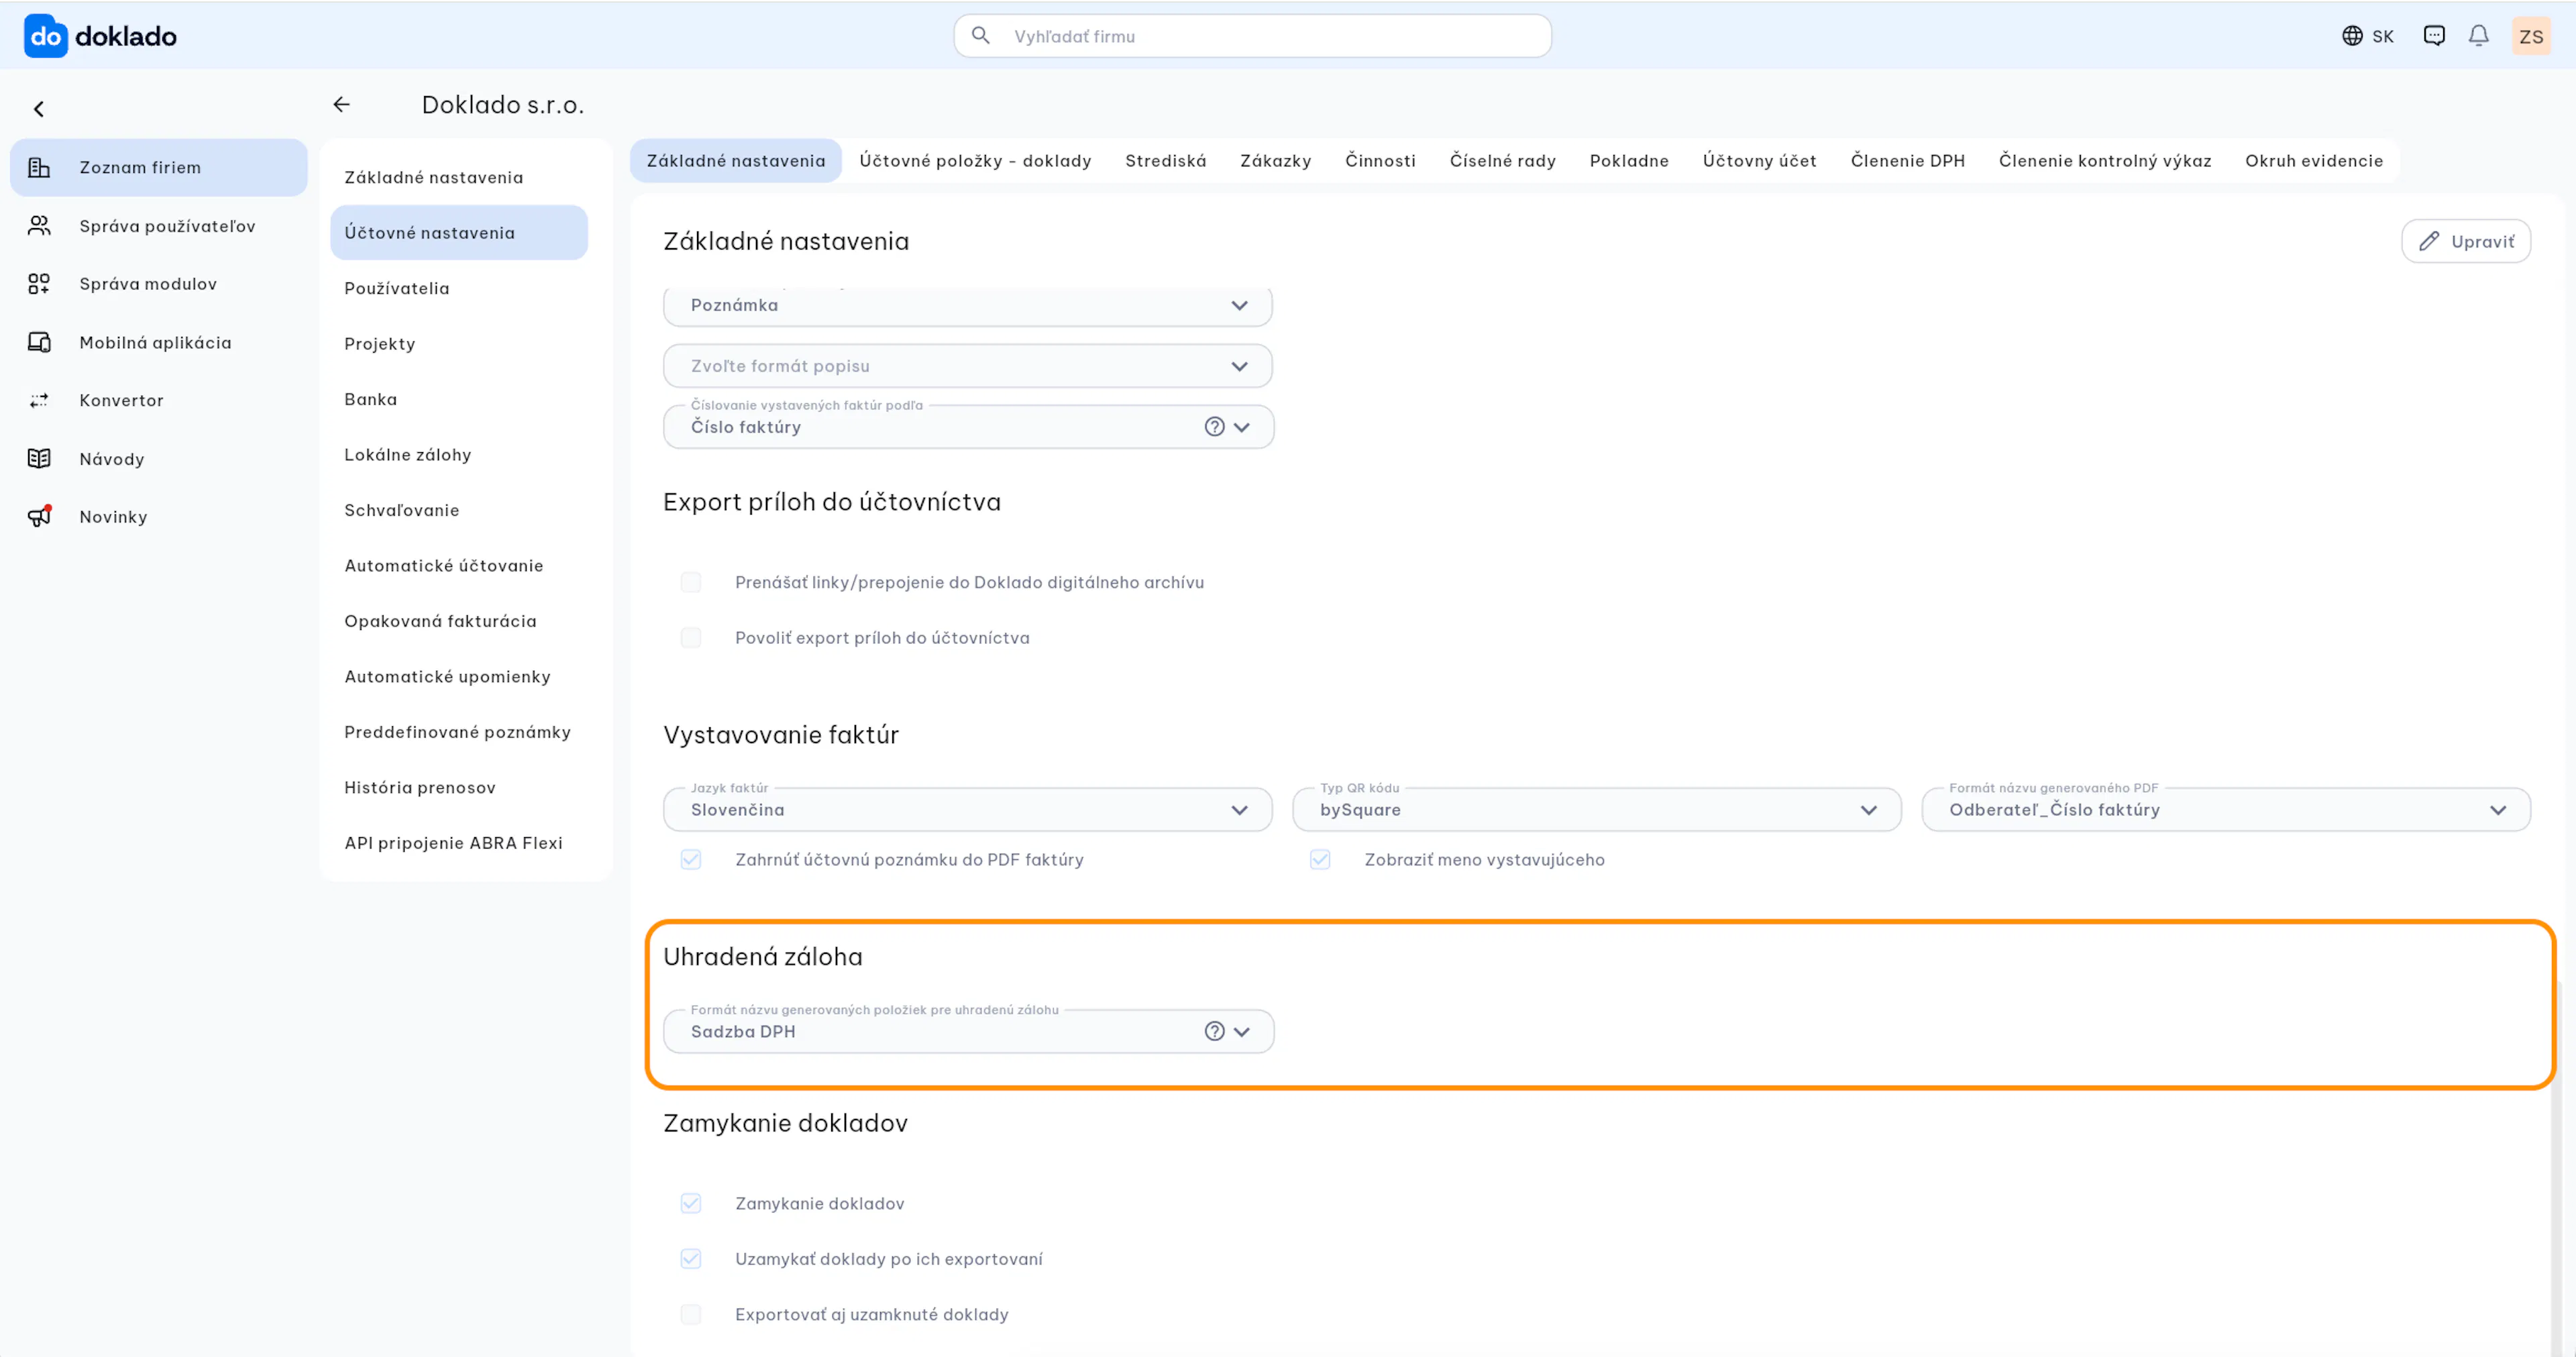Open Základné nastavenia in company menu
This screenshot has height=1357, width=2576.
coord(459,177)
